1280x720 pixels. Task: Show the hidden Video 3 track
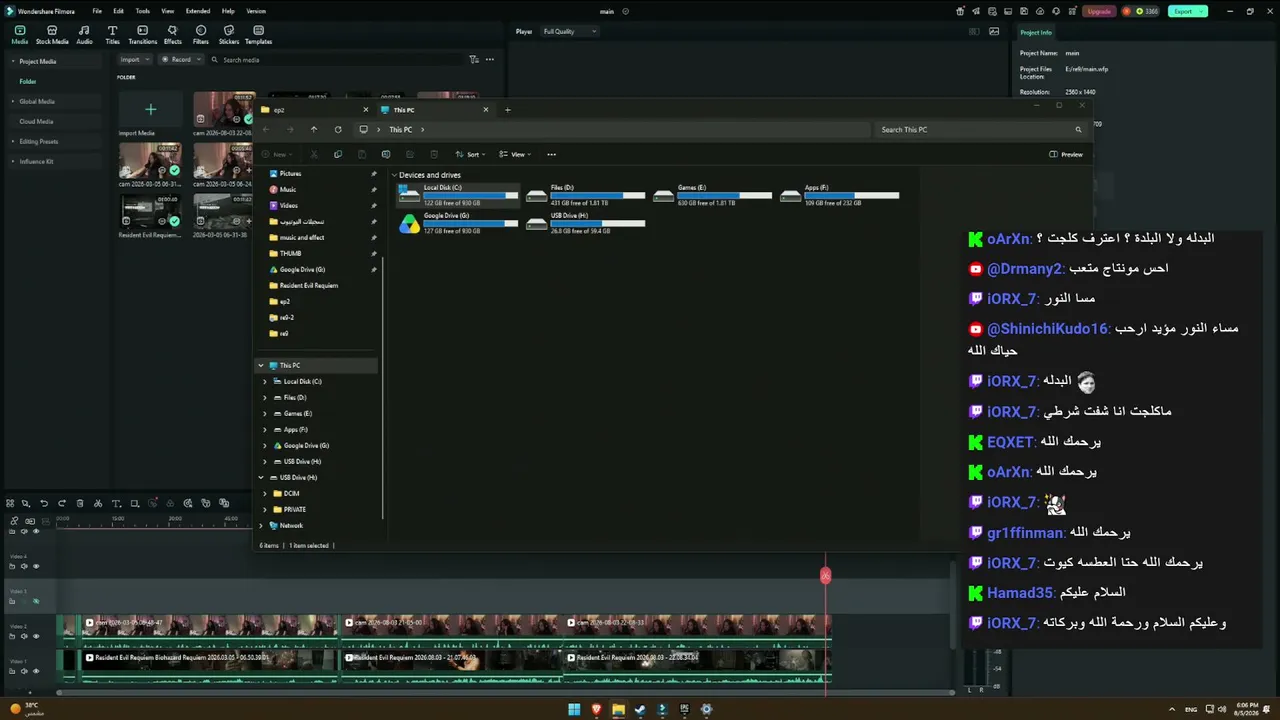[36, 601]
